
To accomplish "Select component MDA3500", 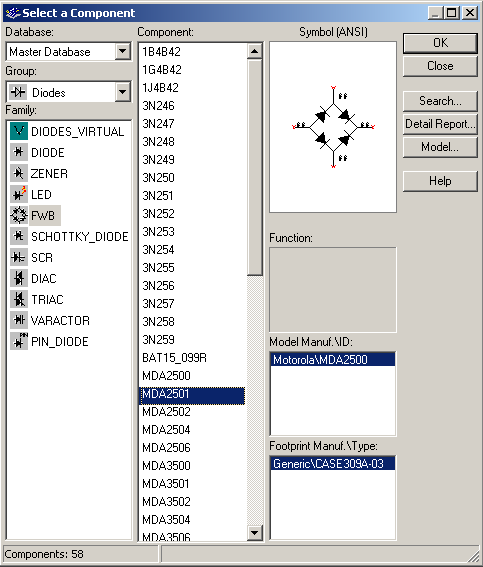I will click(166, 466).
